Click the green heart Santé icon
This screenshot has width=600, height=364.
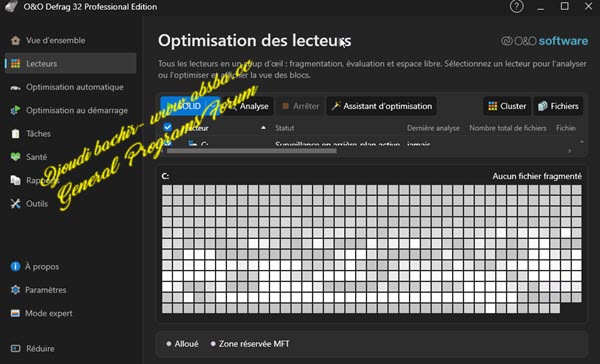coord(15,157)
